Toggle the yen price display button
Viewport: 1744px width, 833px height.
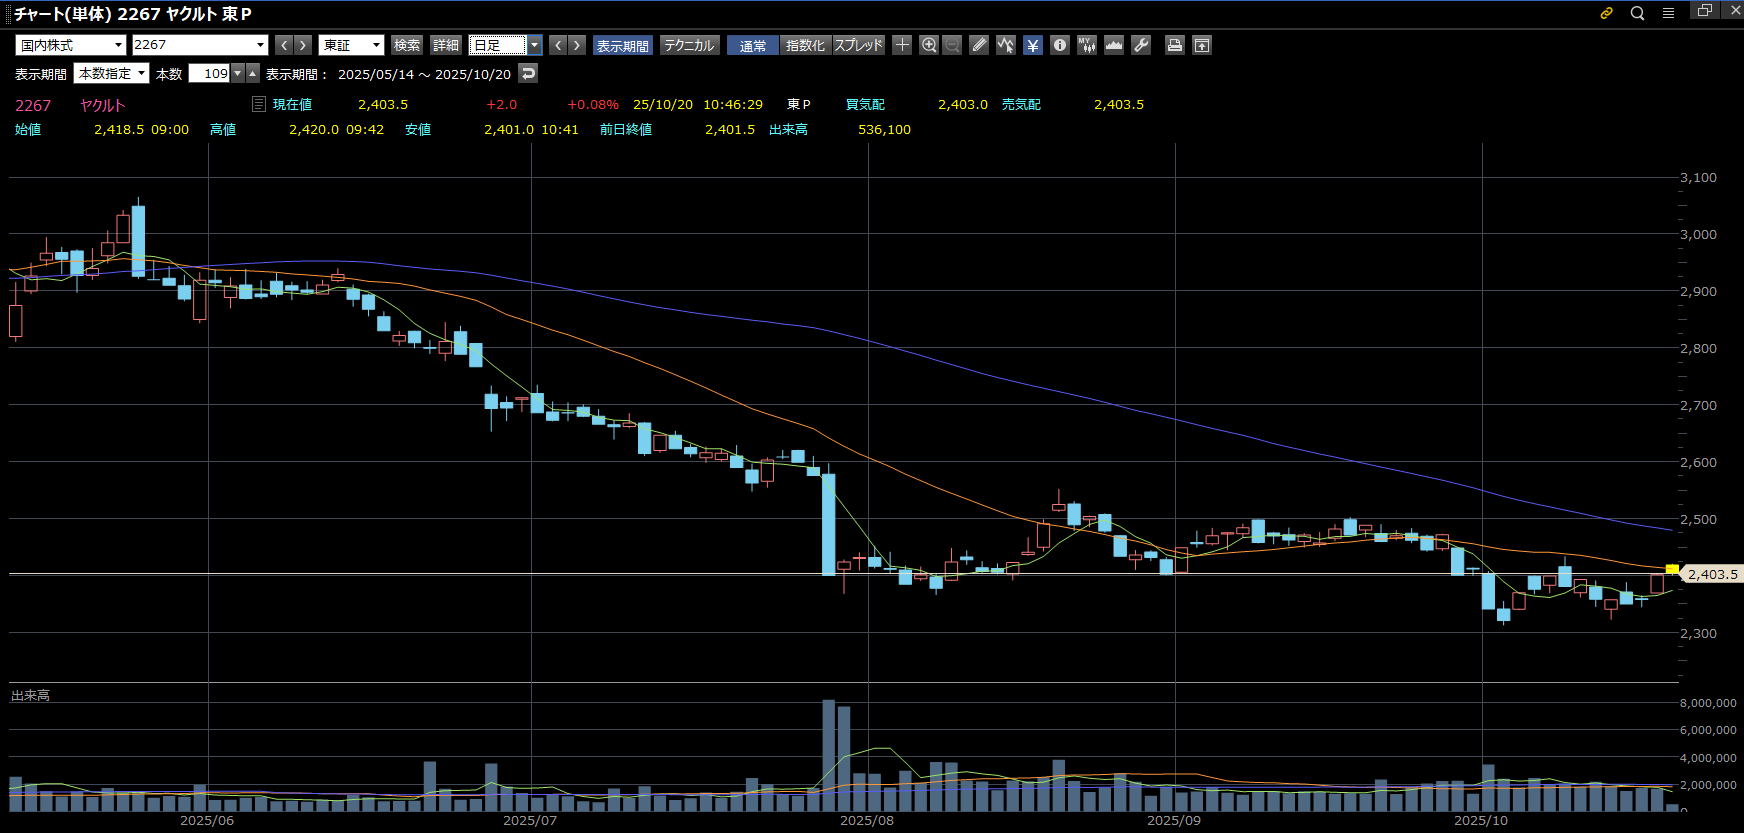(x=1033, y=45)
